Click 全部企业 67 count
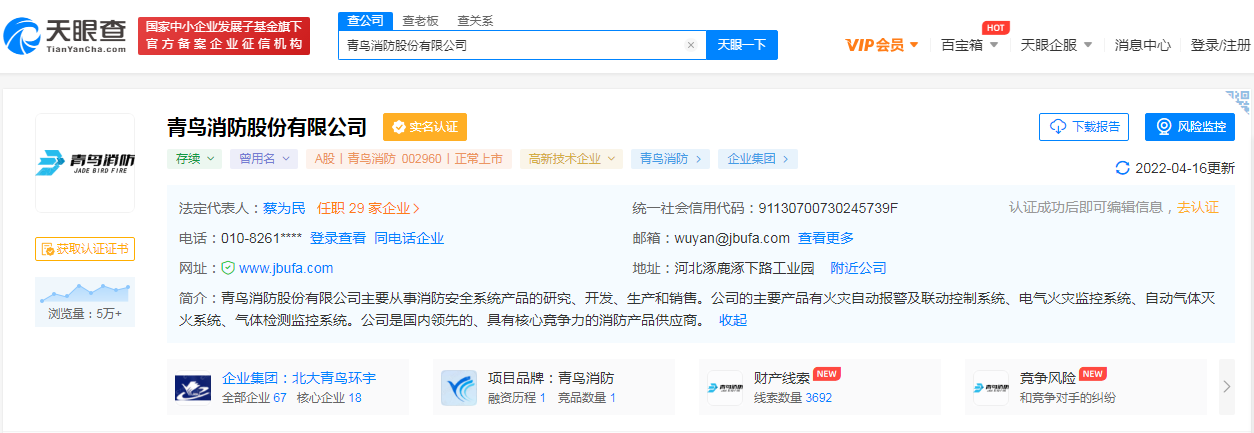Screen dimensions: 1254x433 pyautogui.click(x=254, y=397)
